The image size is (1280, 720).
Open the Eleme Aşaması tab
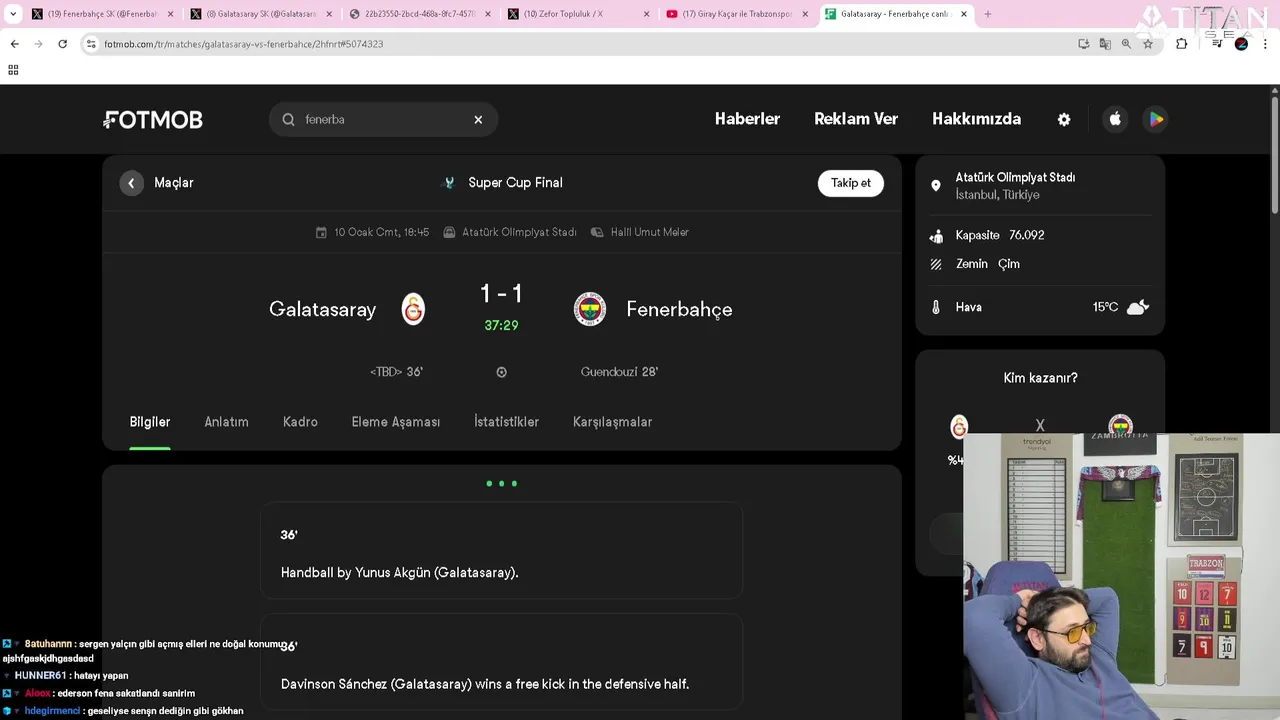(396, 422)
